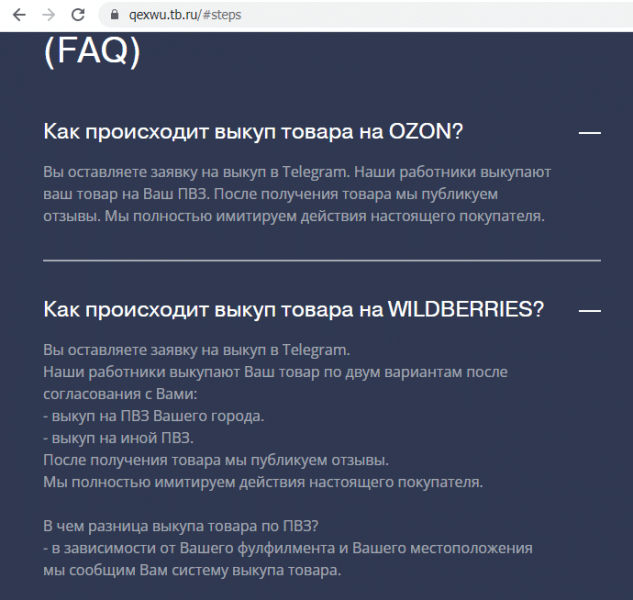Click 'После получения товара мы публикуем отзывы' under WILDBERRIES

pyautogui.click(x=216, y=460)
